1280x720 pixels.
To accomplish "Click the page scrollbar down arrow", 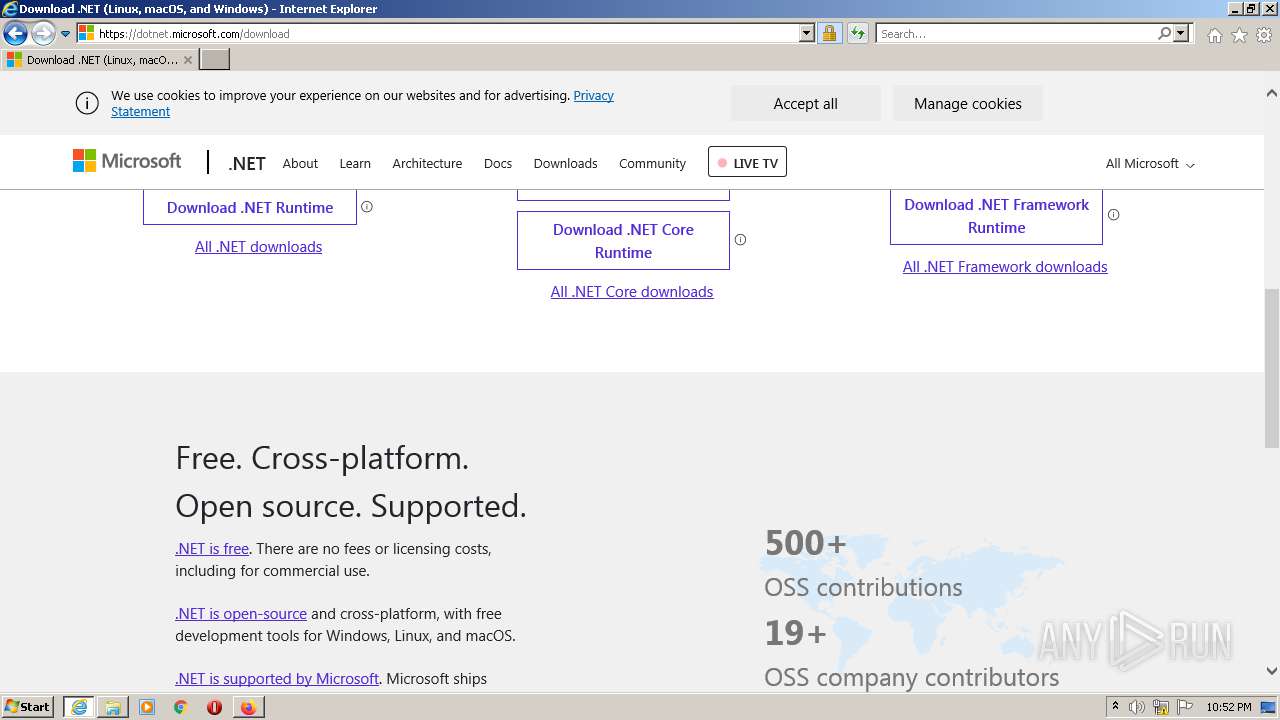I will click(1272, 672).
